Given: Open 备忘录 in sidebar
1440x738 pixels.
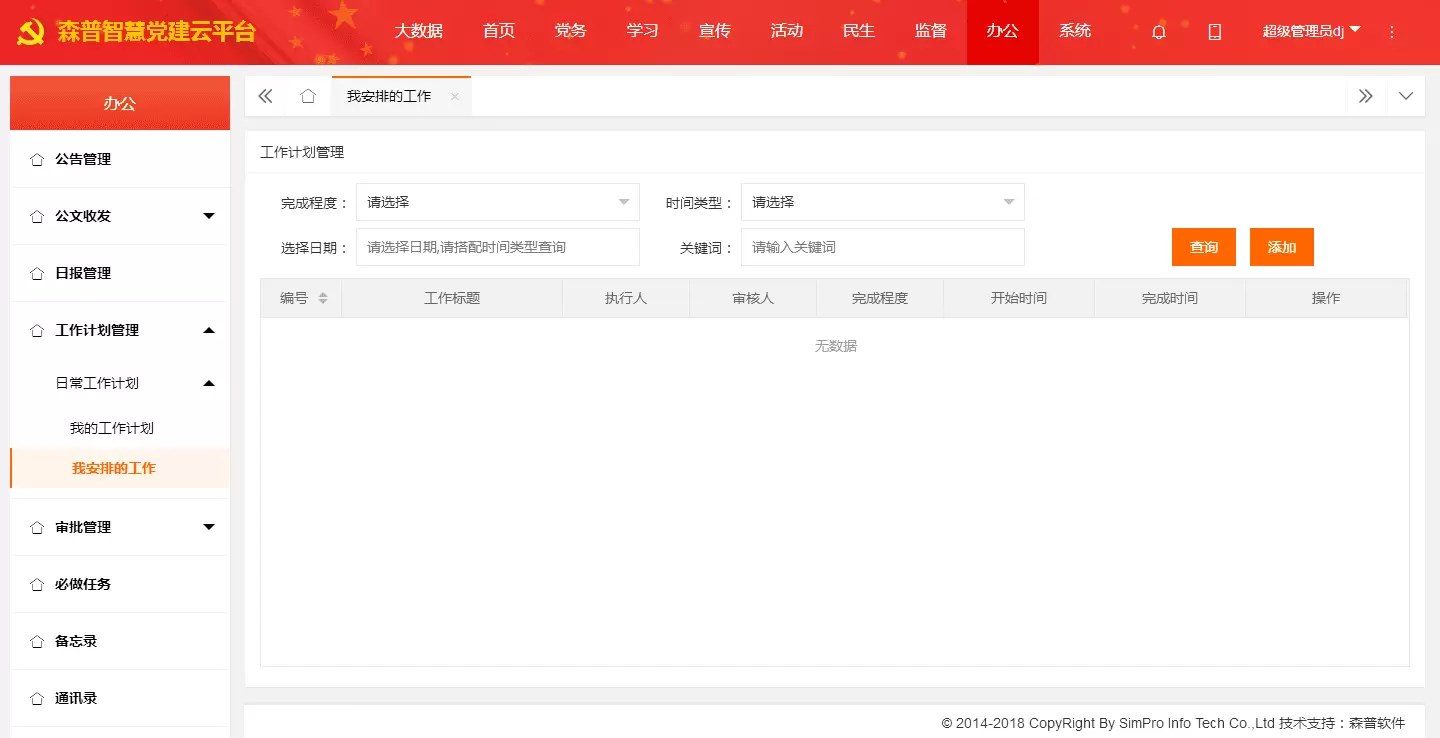Looking at the screenshot, I should pos(76,641).
